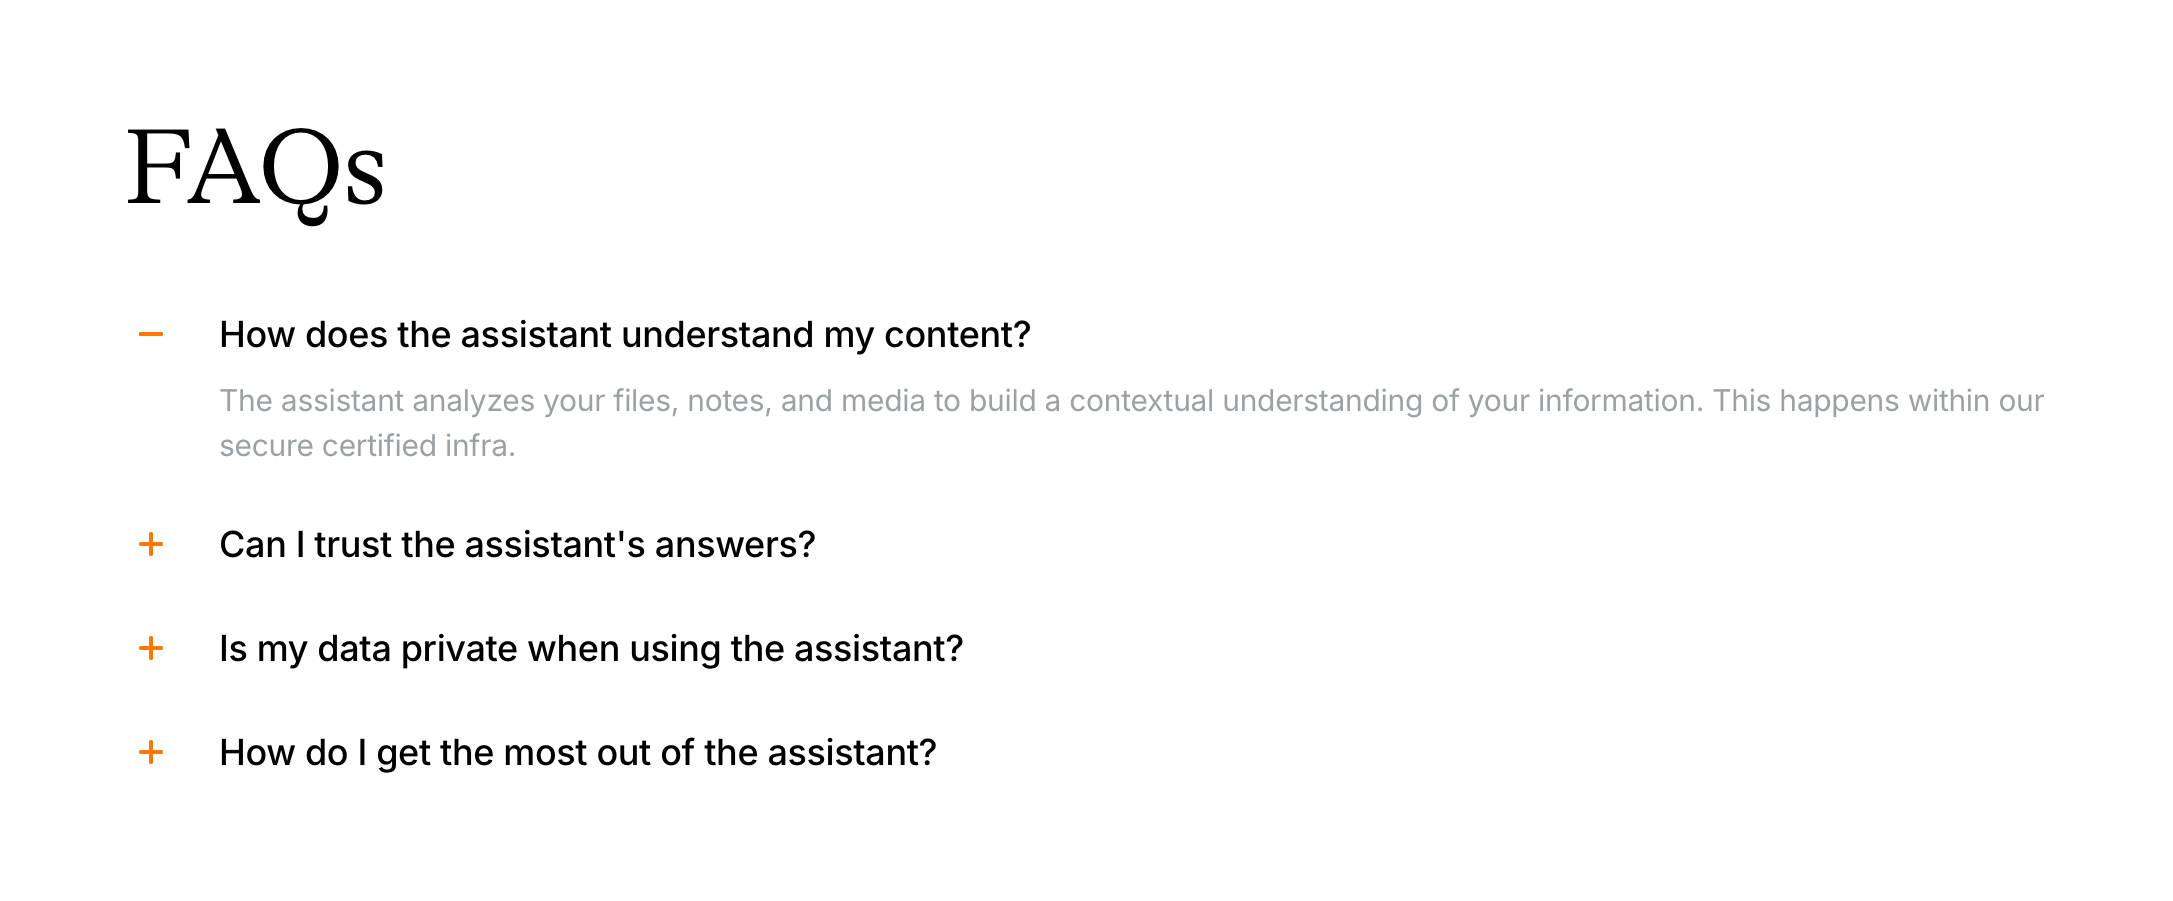Toggle the FAQ entry about data privacy
The height and width of the screenshot is (901, 2173).
591,649
